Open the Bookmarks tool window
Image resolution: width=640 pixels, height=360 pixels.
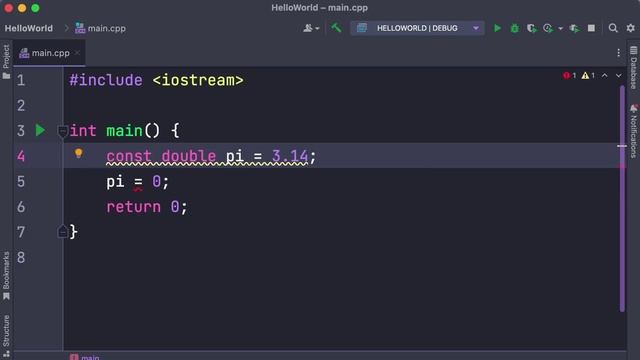click(x=6, y=276)
